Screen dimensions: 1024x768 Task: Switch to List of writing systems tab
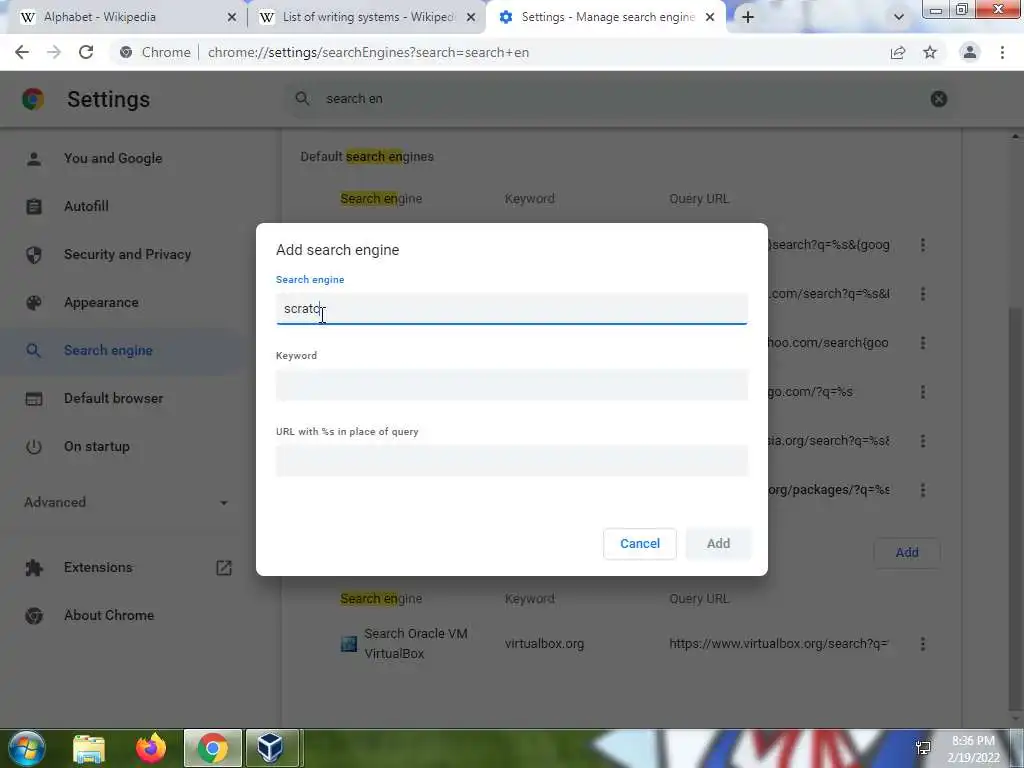click(366, 17)
